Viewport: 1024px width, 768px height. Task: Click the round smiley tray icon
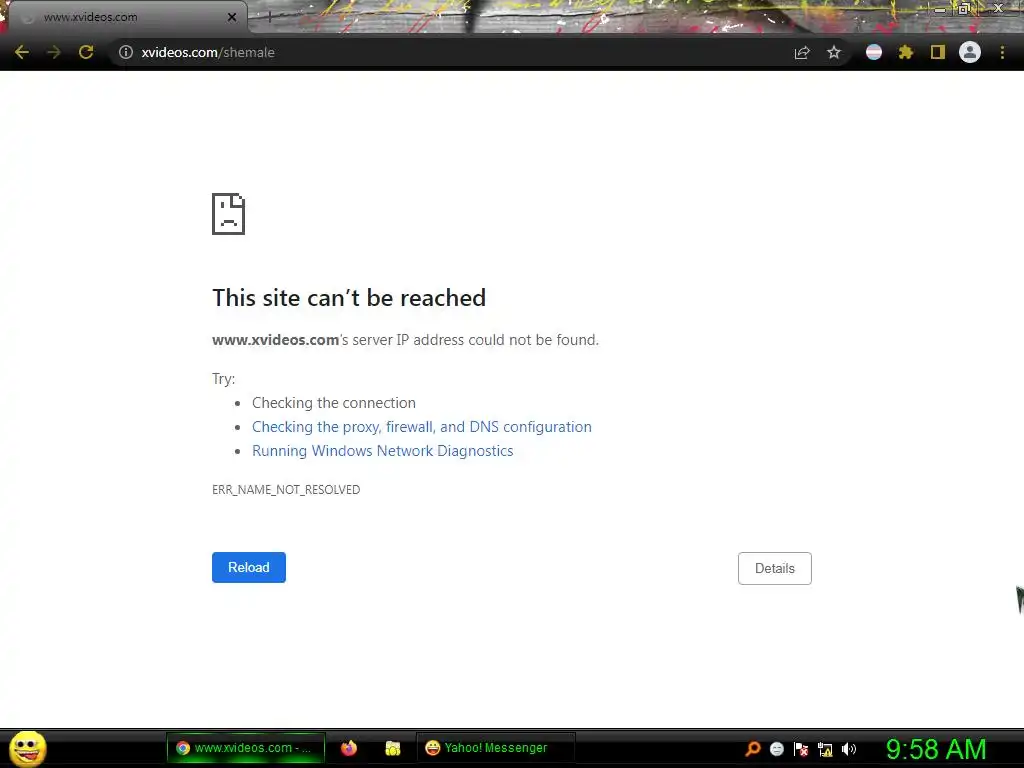point(777,749)
